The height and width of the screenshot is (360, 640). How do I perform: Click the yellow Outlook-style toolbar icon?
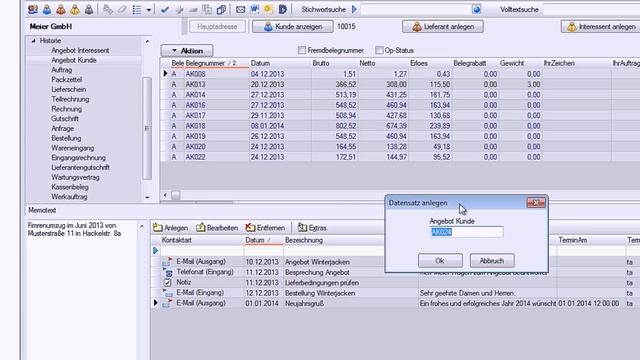click(268, 9)
